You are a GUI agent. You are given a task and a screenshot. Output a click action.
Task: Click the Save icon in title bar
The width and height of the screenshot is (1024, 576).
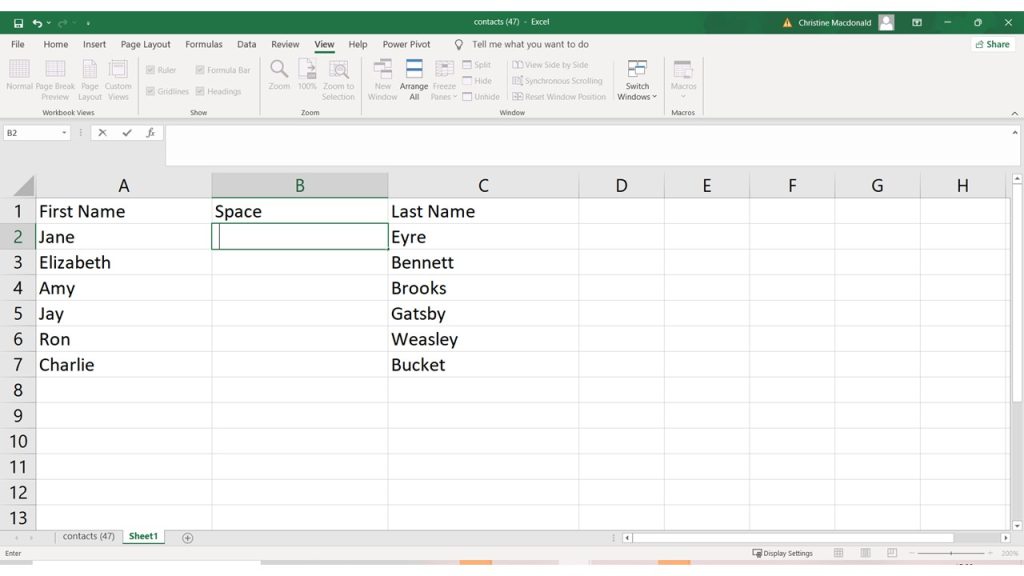[x=18, y=22]
